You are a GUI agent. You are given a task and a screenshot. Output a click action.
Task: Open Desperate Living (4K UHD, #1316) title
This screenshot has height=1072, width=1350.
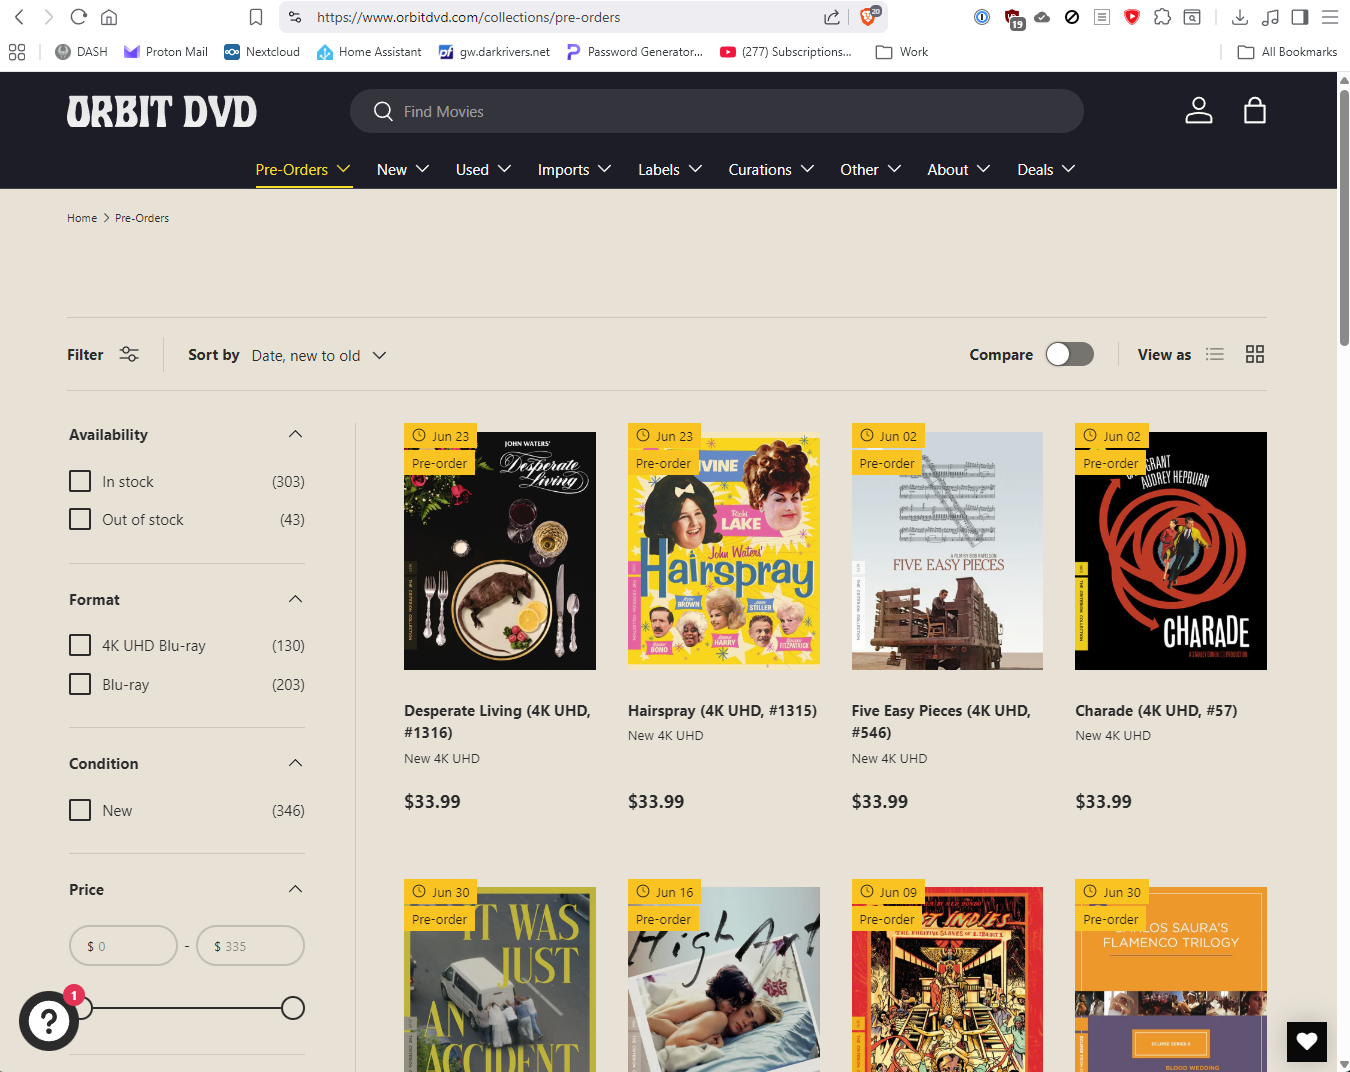tap(497, 721)
